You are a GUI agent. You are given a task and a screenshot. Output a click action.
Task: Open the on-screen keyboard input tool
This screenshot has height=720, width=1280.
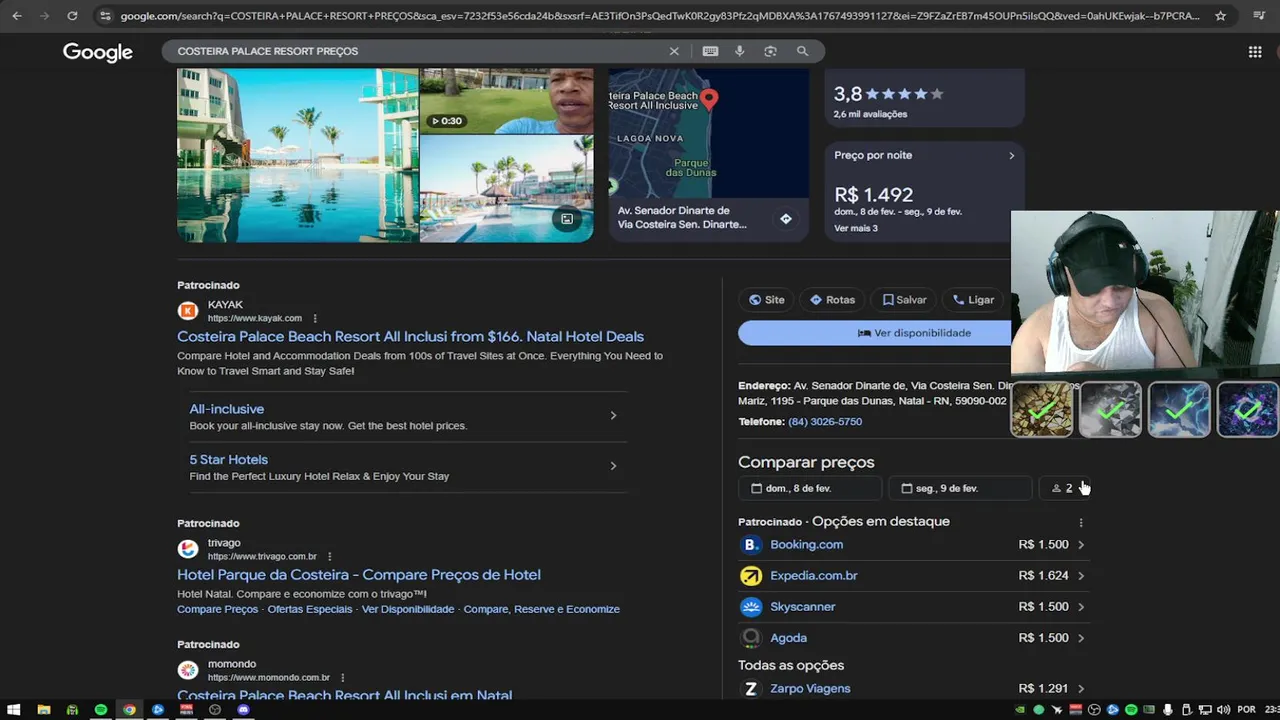tap(710, 51)
